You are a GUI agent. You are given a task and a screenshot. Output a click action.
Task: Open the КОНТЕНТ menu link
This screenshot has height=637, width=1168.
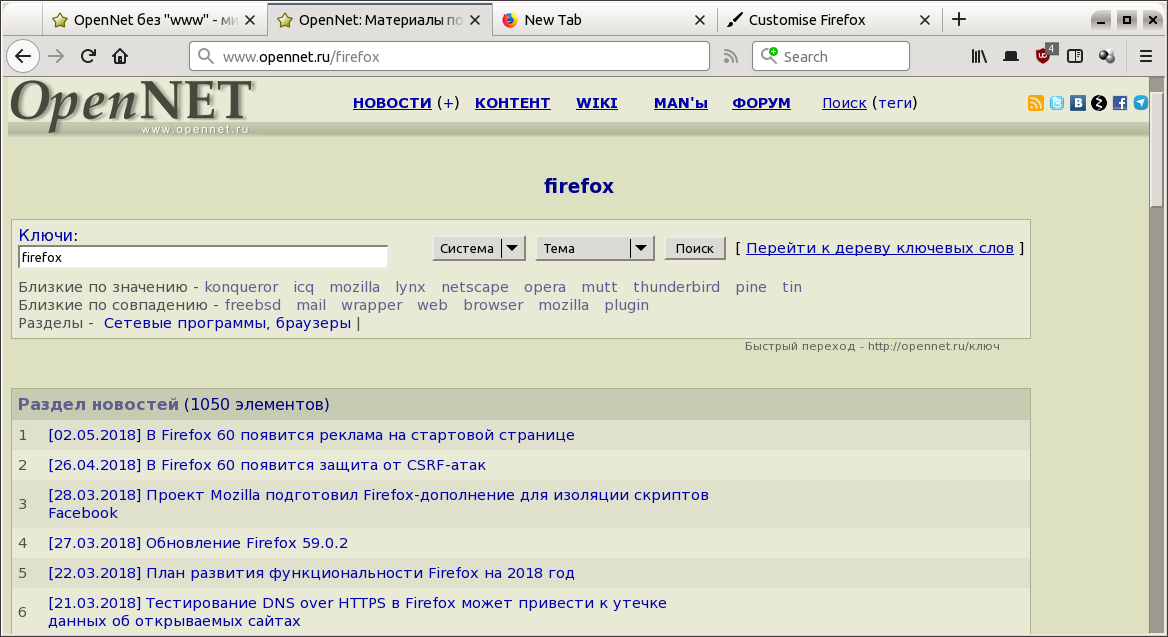[512, 103]
